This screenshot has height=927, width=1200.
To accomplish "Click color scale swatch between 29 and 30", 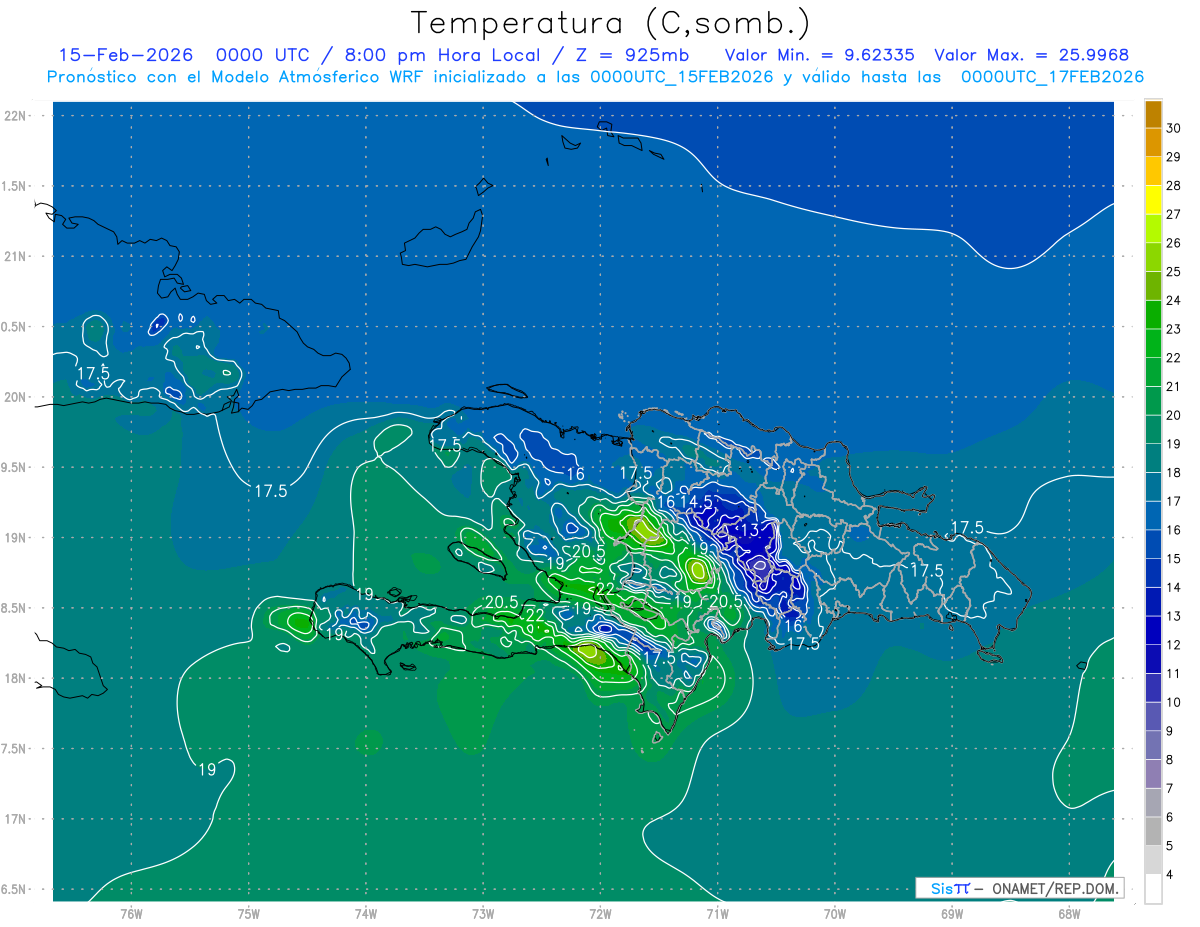I will pos(1153,142).
